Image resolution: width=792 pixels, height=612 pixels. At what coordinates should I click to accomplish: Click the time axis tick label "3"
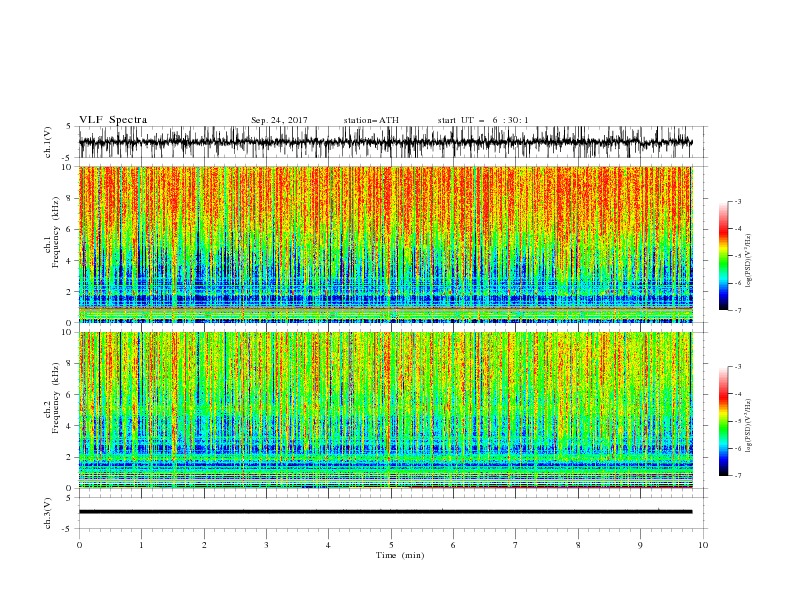coord(266,545)
